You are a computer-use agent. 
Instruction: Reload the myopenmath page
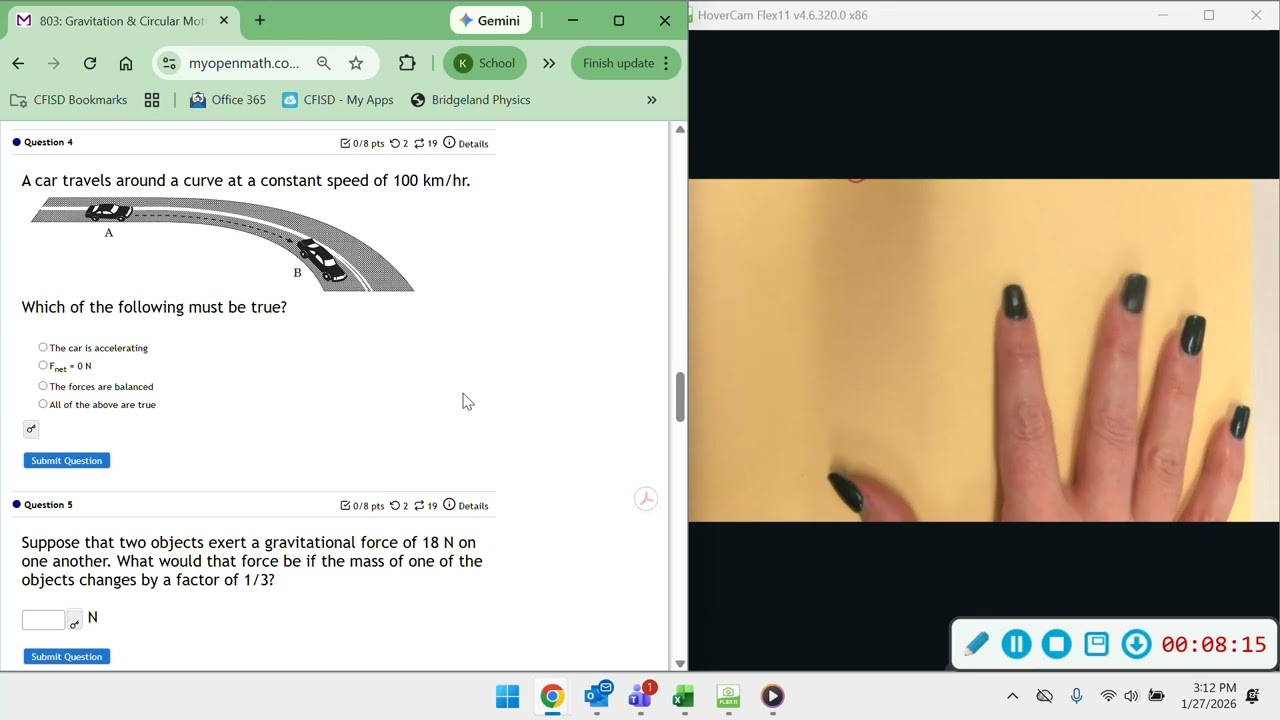click(x=90, y=63)
